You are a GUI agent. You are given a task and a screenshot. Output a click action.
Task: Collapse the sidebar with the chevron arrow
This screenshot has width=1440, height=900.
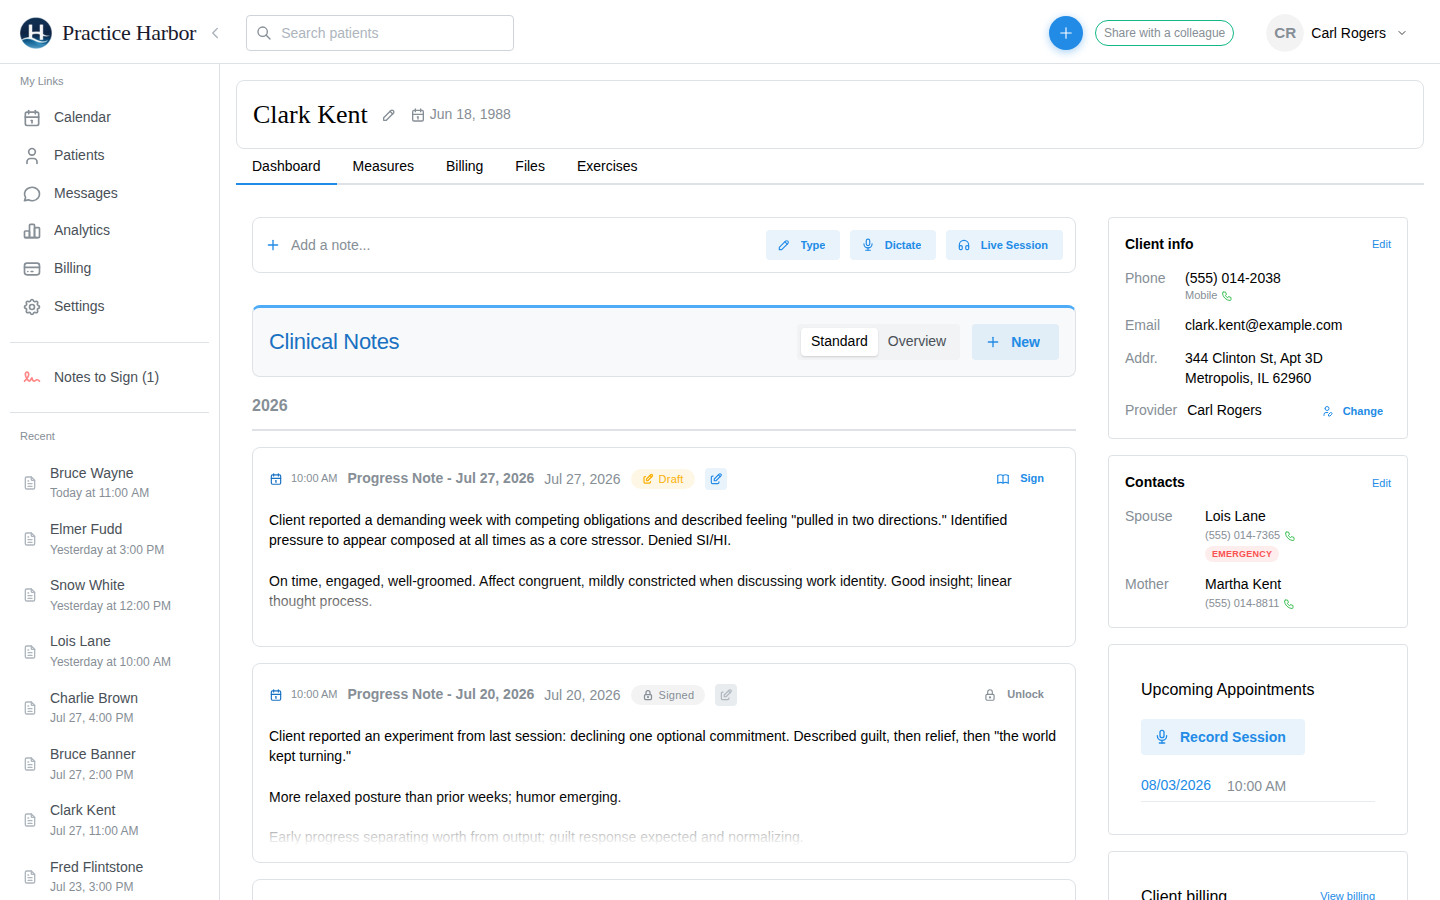click(215, 33)
